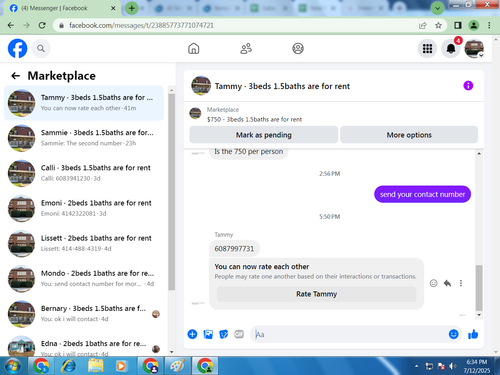Click the 'send your contact number' message bubble
Screen dimensions: 500x375
pos(422,194)
